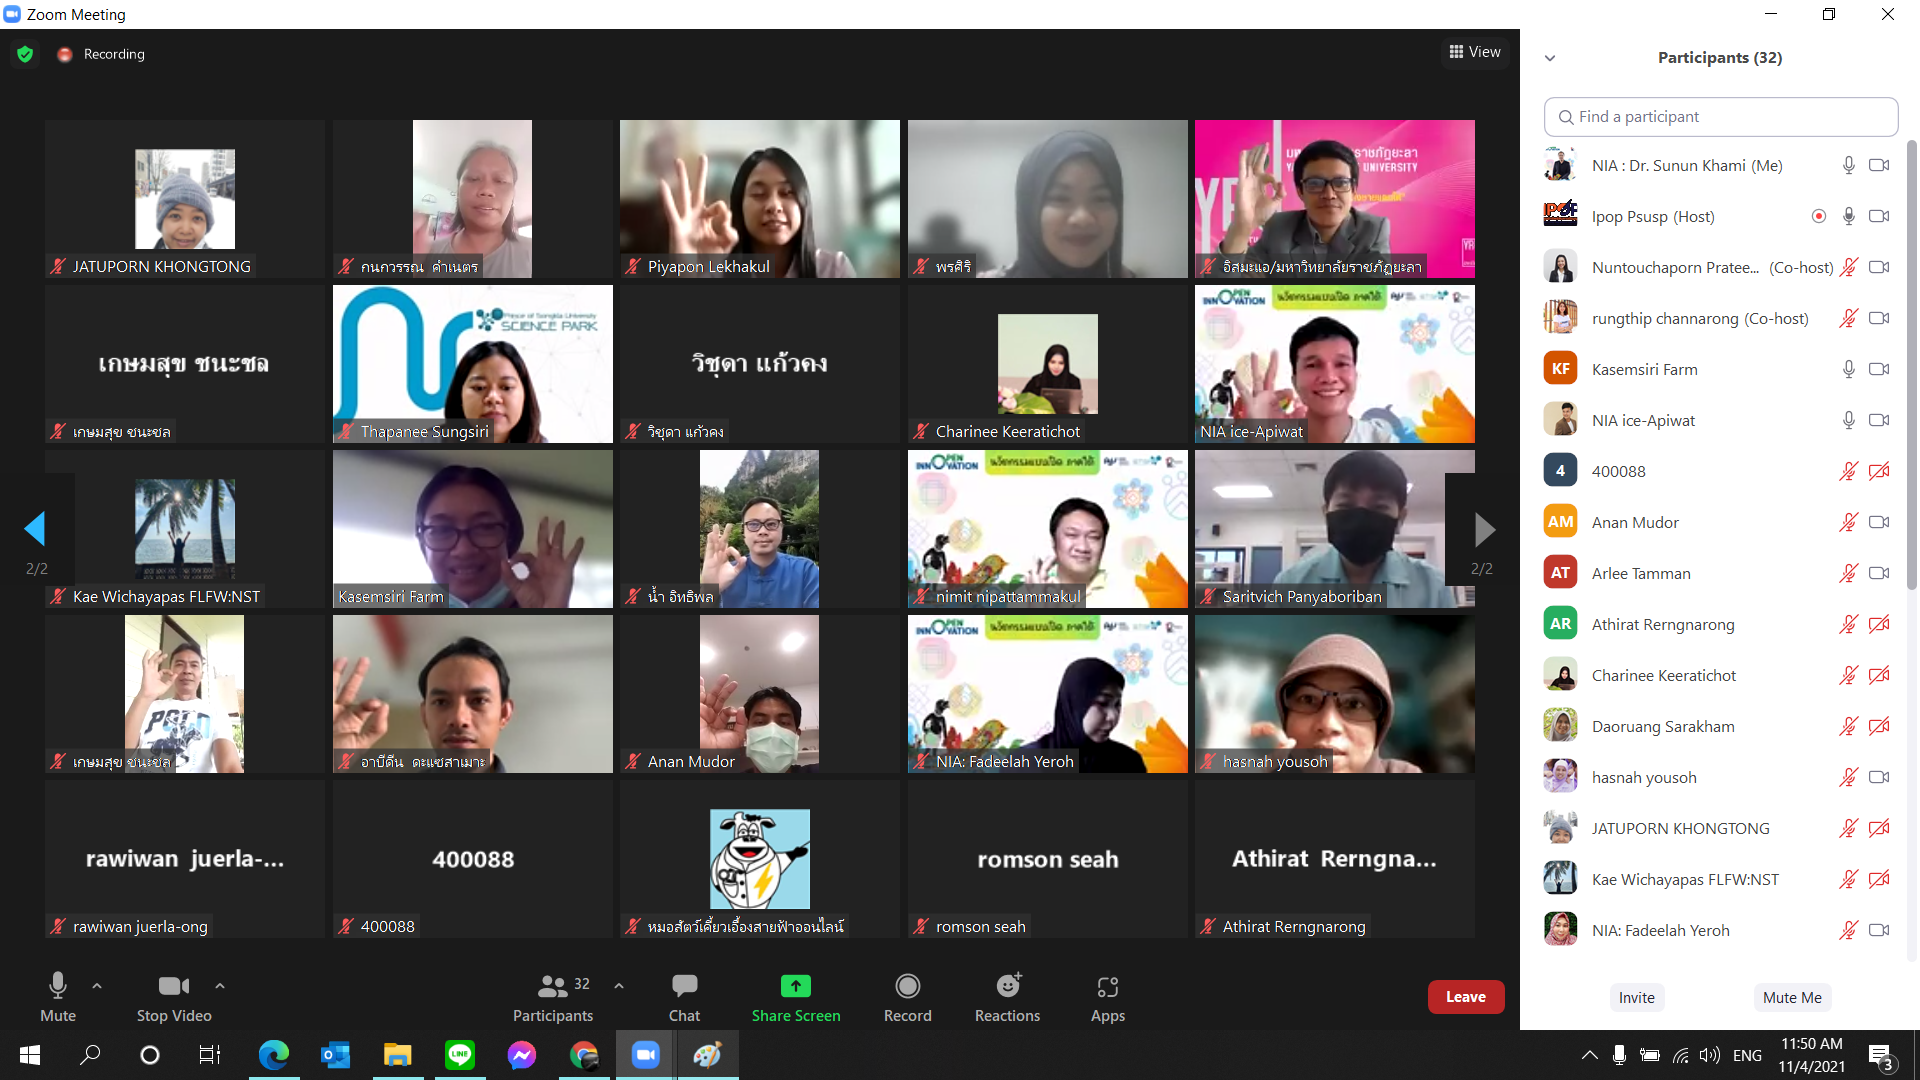Go to previous gallery page arrow
This screenshot has height=1080, width=1920.
coord(35,529)
